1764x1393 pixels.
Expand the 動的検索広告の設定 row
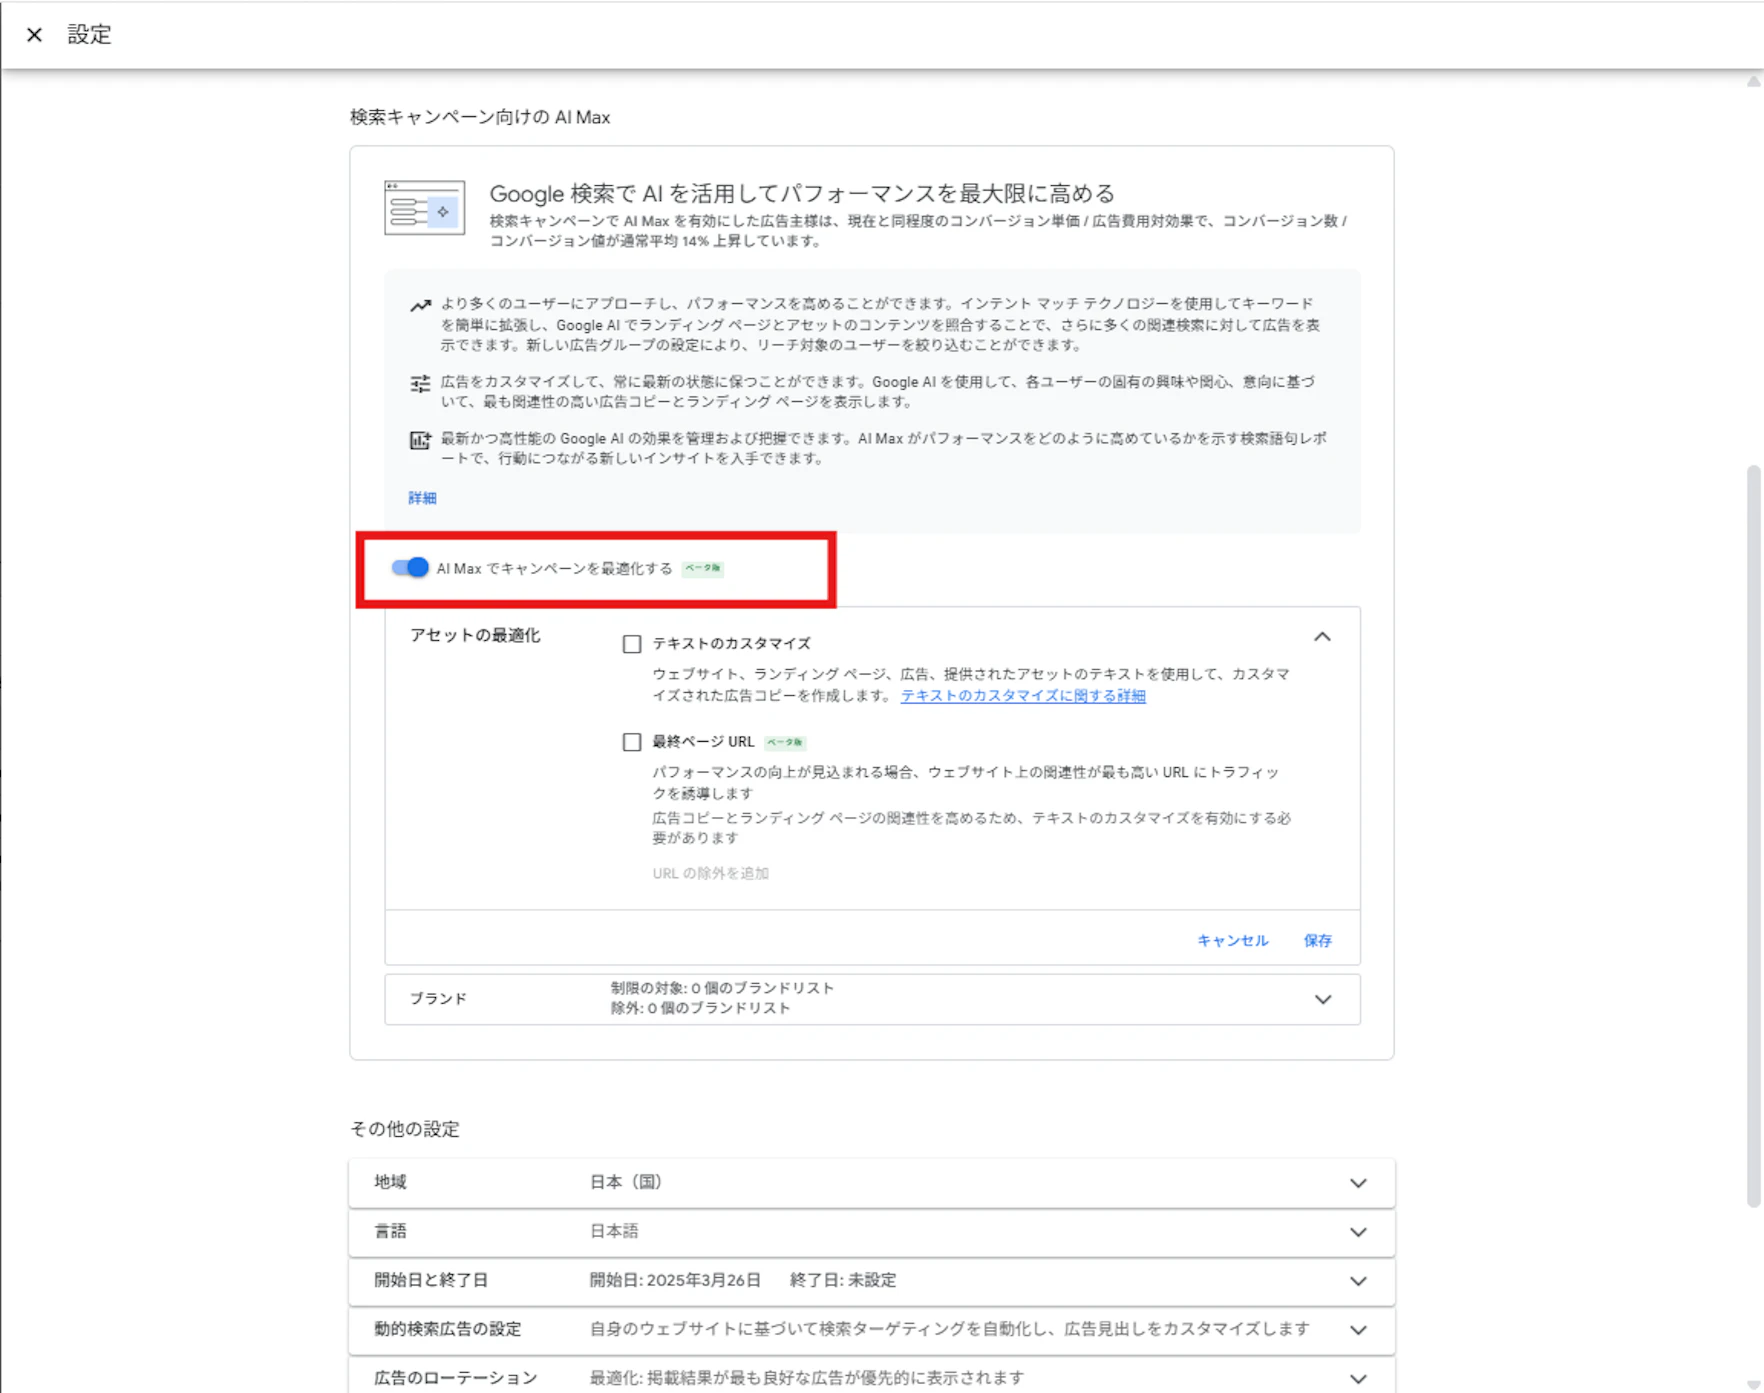872,1329
